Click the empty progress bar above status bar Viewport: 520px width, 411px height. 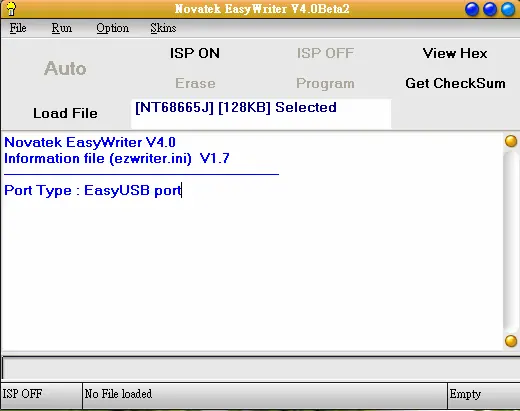coord(260,368)
